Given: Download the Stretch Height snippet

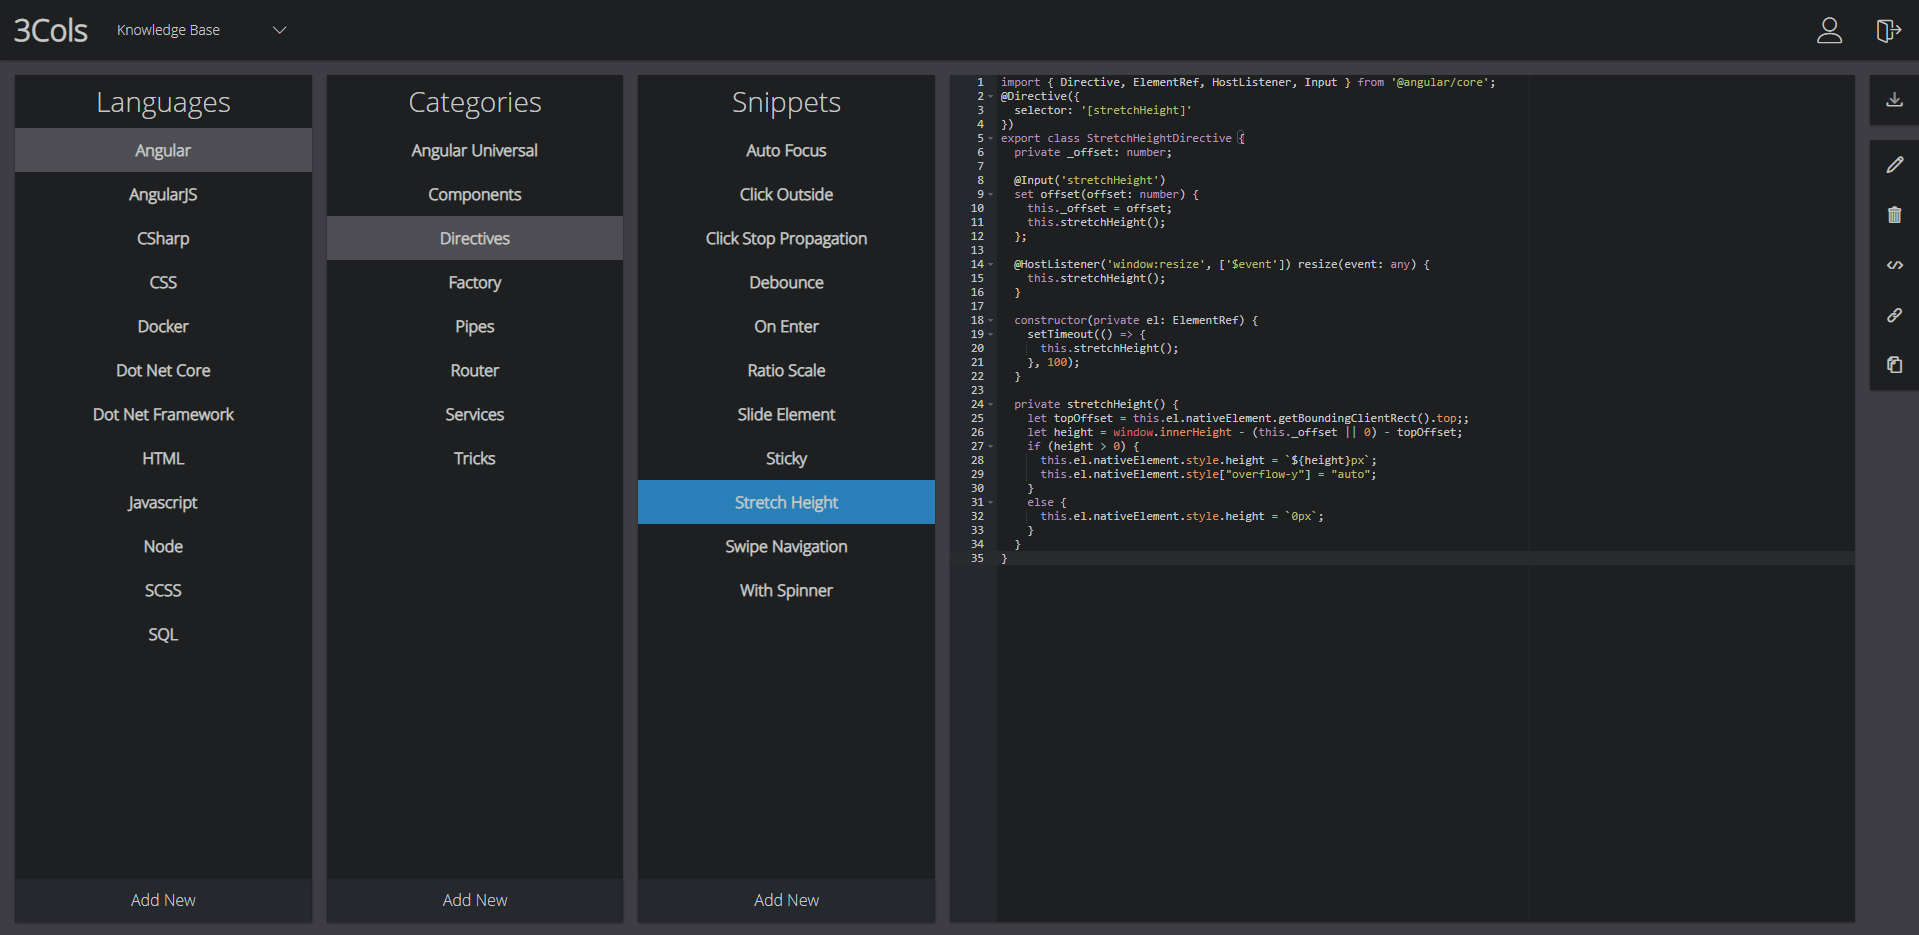Looking at the screenshot, I should pos(1893,99).
